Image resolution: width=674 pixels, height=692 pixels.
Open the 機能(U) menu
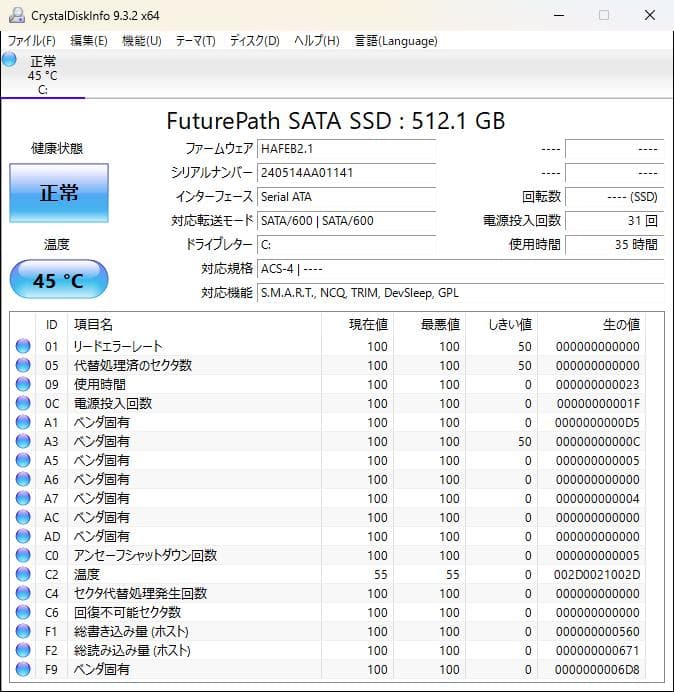click(142, 41)
